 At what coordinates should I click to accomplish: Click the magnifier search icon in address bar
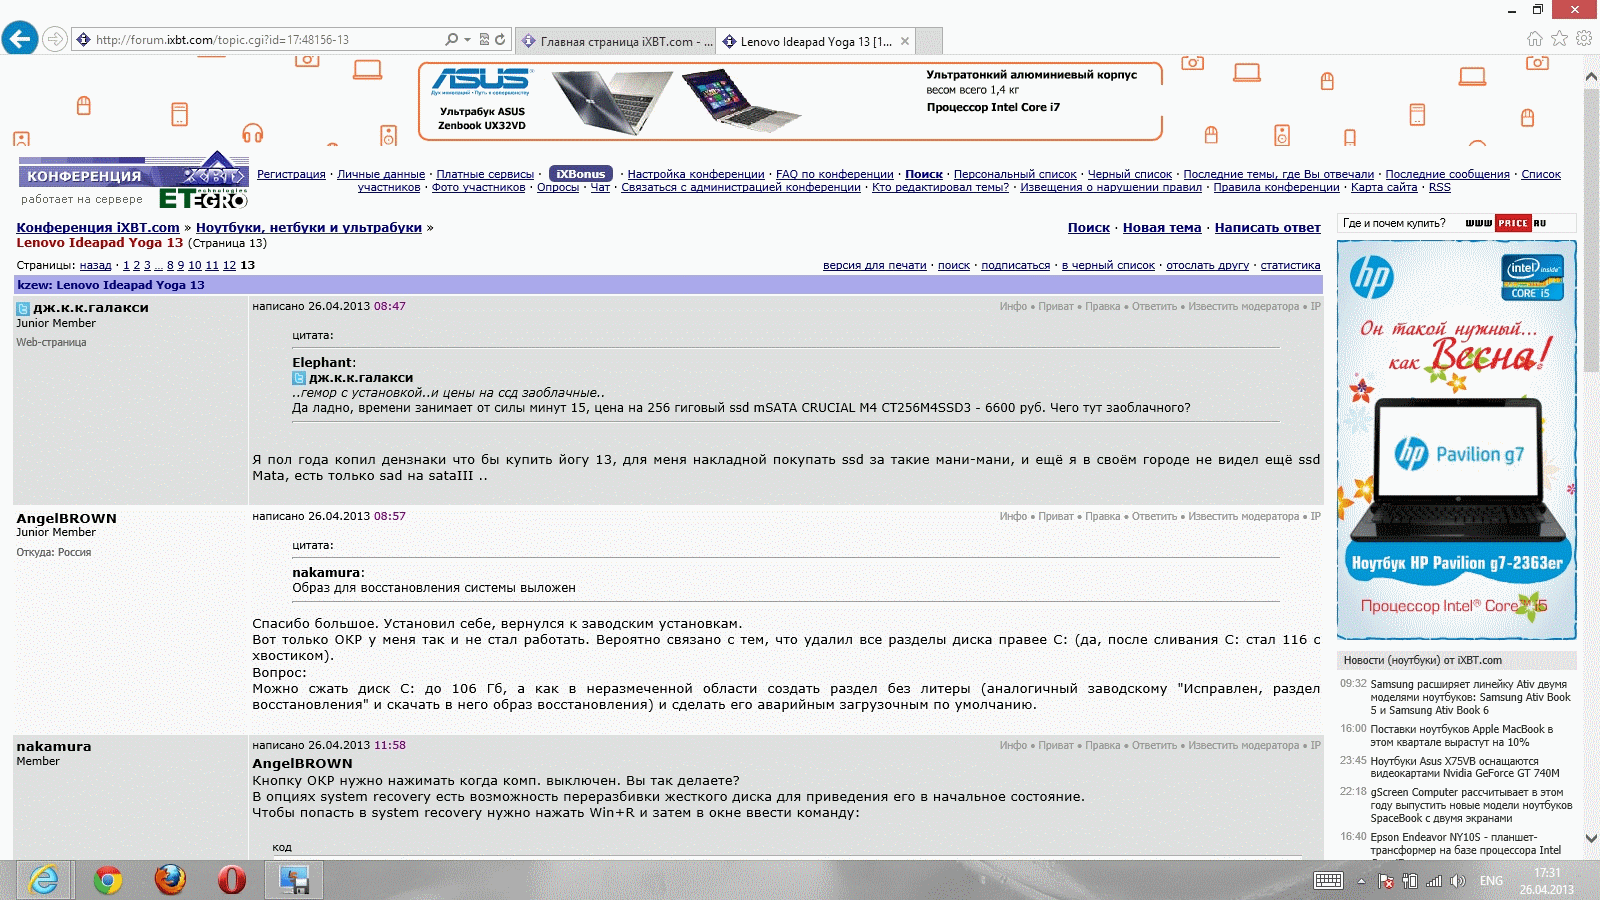[x=451, y=40]
